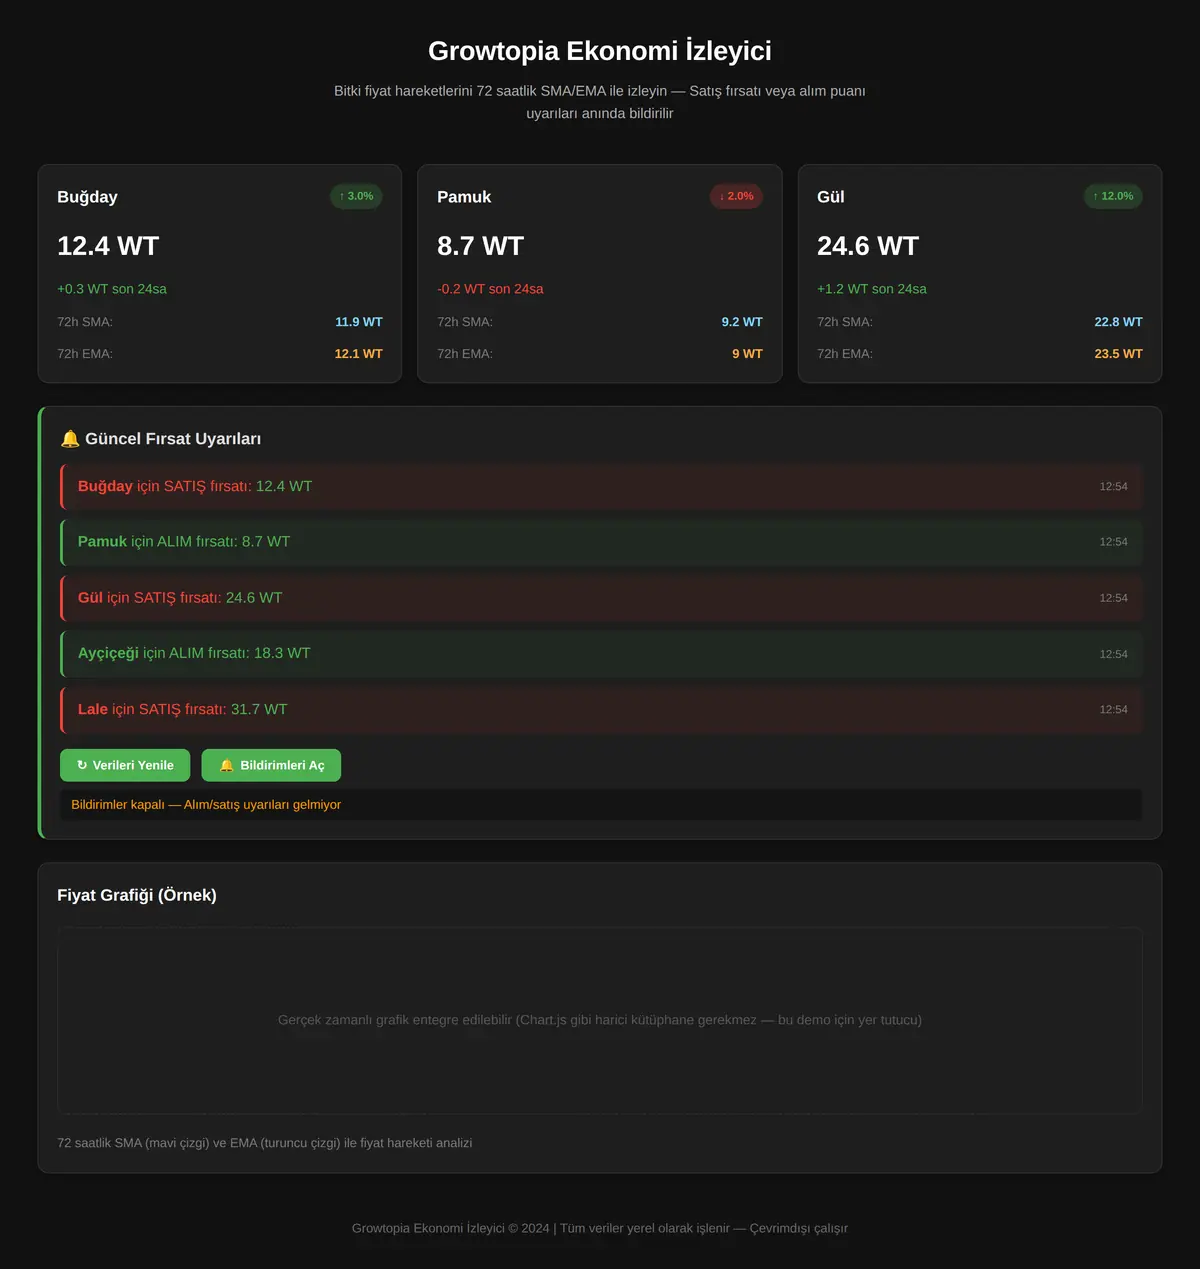
Task: Click the bell icon beside Güncel Fırsat Uyarıları
Action: [70, 439]
